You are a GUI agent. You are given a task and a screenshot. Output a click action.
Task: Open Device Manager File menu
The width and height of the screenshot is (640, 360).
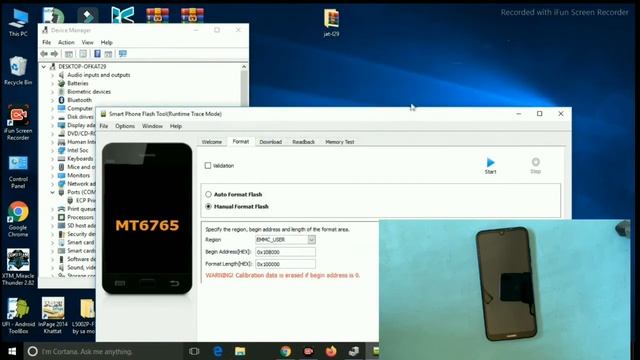pos(47,42)
